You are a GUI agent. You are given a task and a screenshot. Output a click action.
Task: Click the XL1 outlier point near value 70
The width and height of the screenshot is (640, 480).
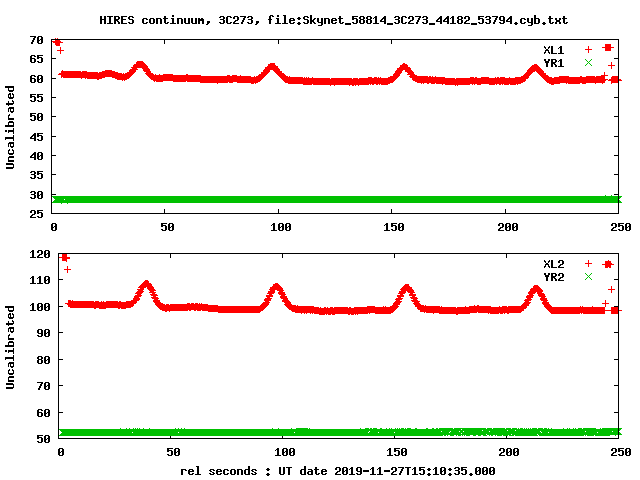tap(57, 42)
